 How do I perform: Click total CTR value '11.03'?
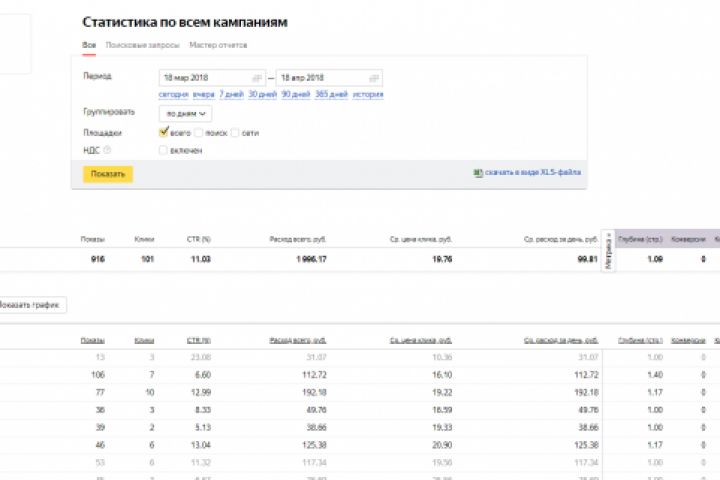click(201, 259)
